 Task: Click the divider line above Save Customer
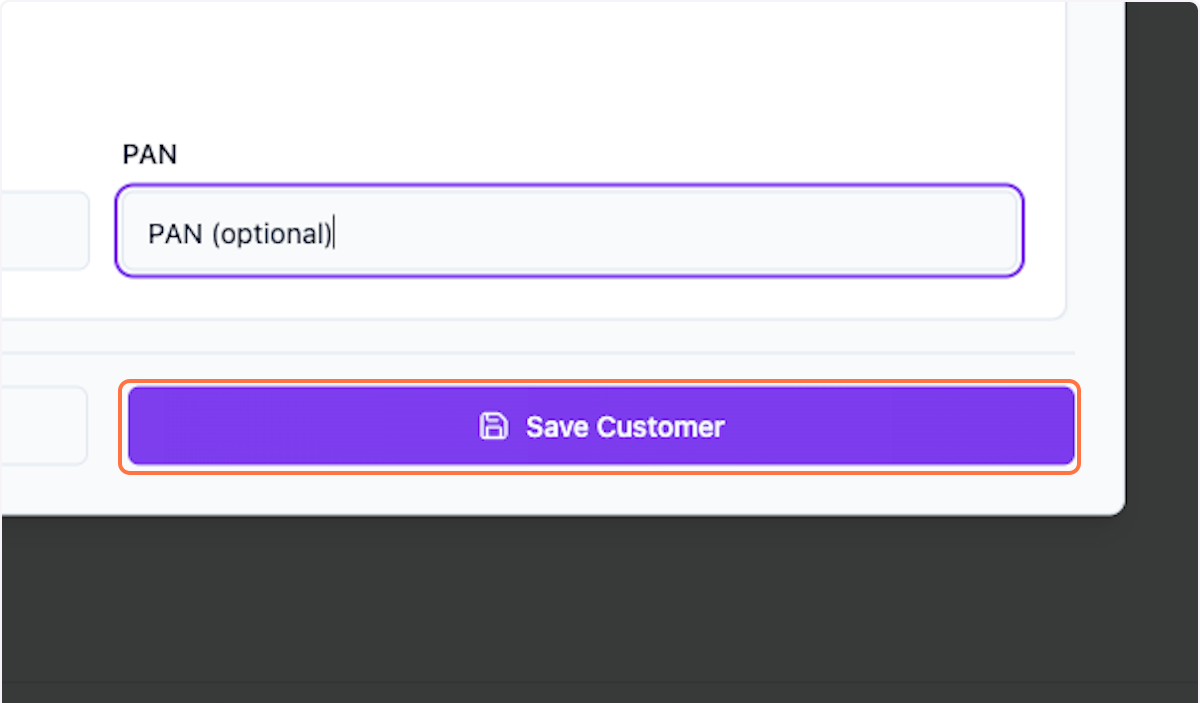coord(600,352)
